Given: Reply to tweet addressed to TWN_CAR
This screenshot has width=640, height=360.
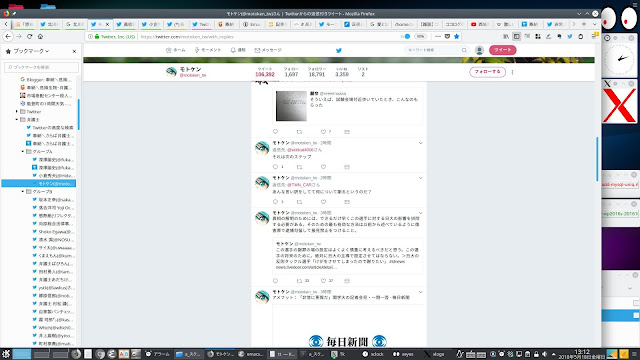Looking at the screenshot, I should [x=276, y=202].
